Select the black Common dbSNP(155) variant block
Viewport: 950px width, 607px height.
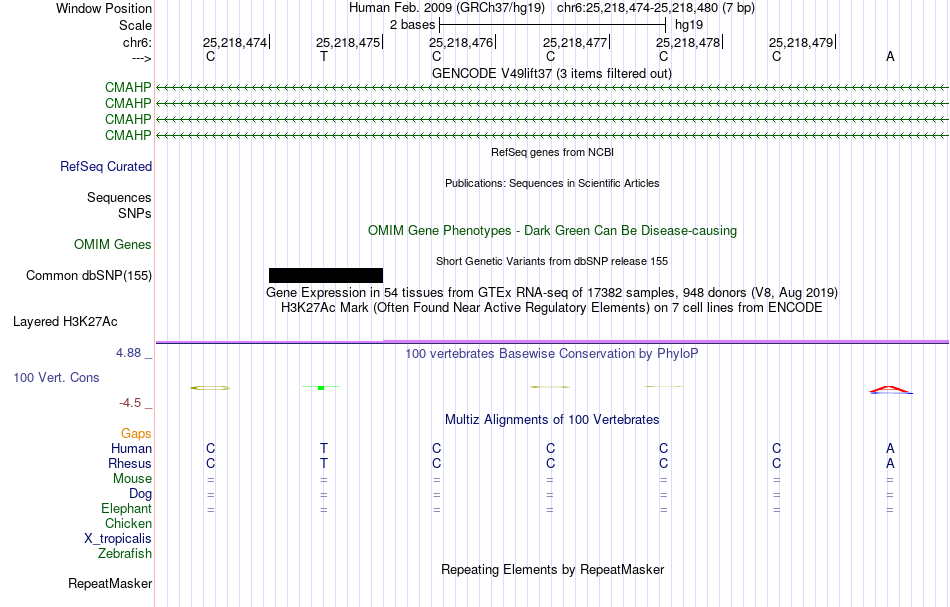coord(326,276)
